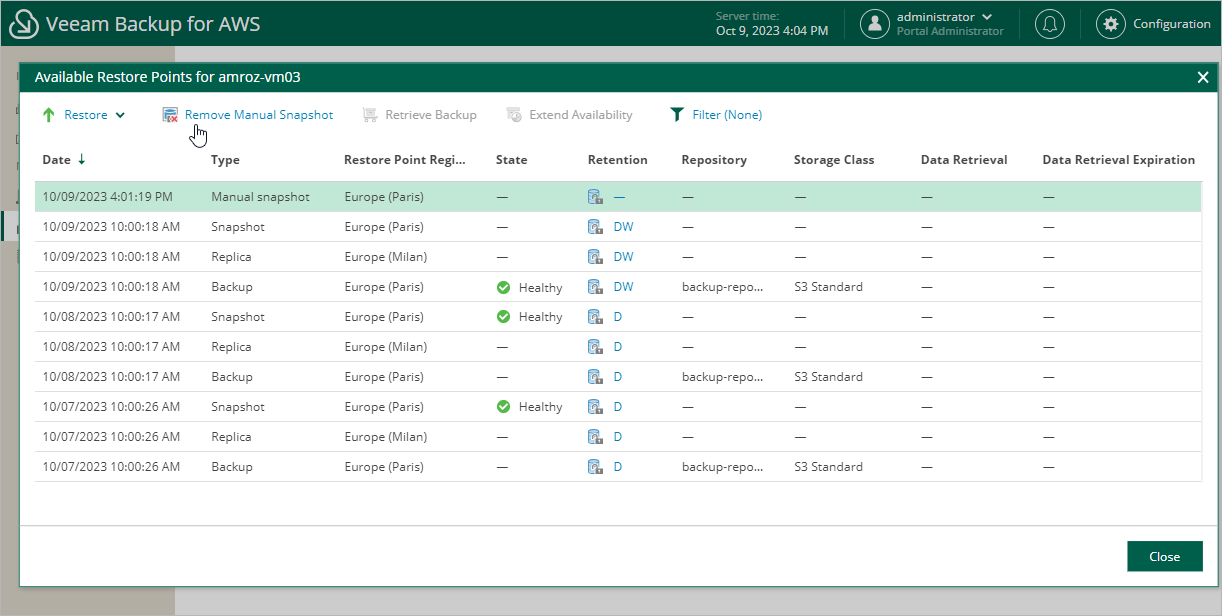This screenshot has width=1222, height=616.
Task: Click the Close button
Action: pos(1164,557)
